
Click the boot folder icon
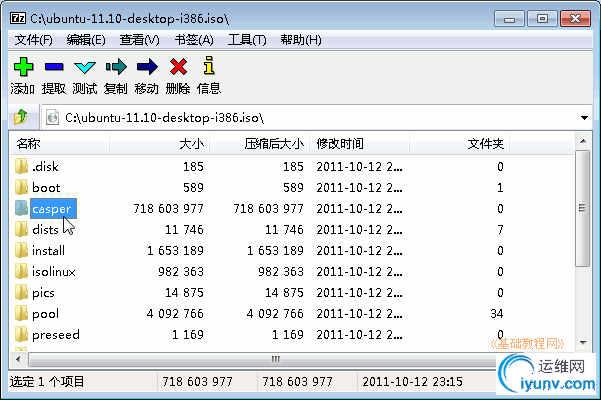[x=21, y=187]
